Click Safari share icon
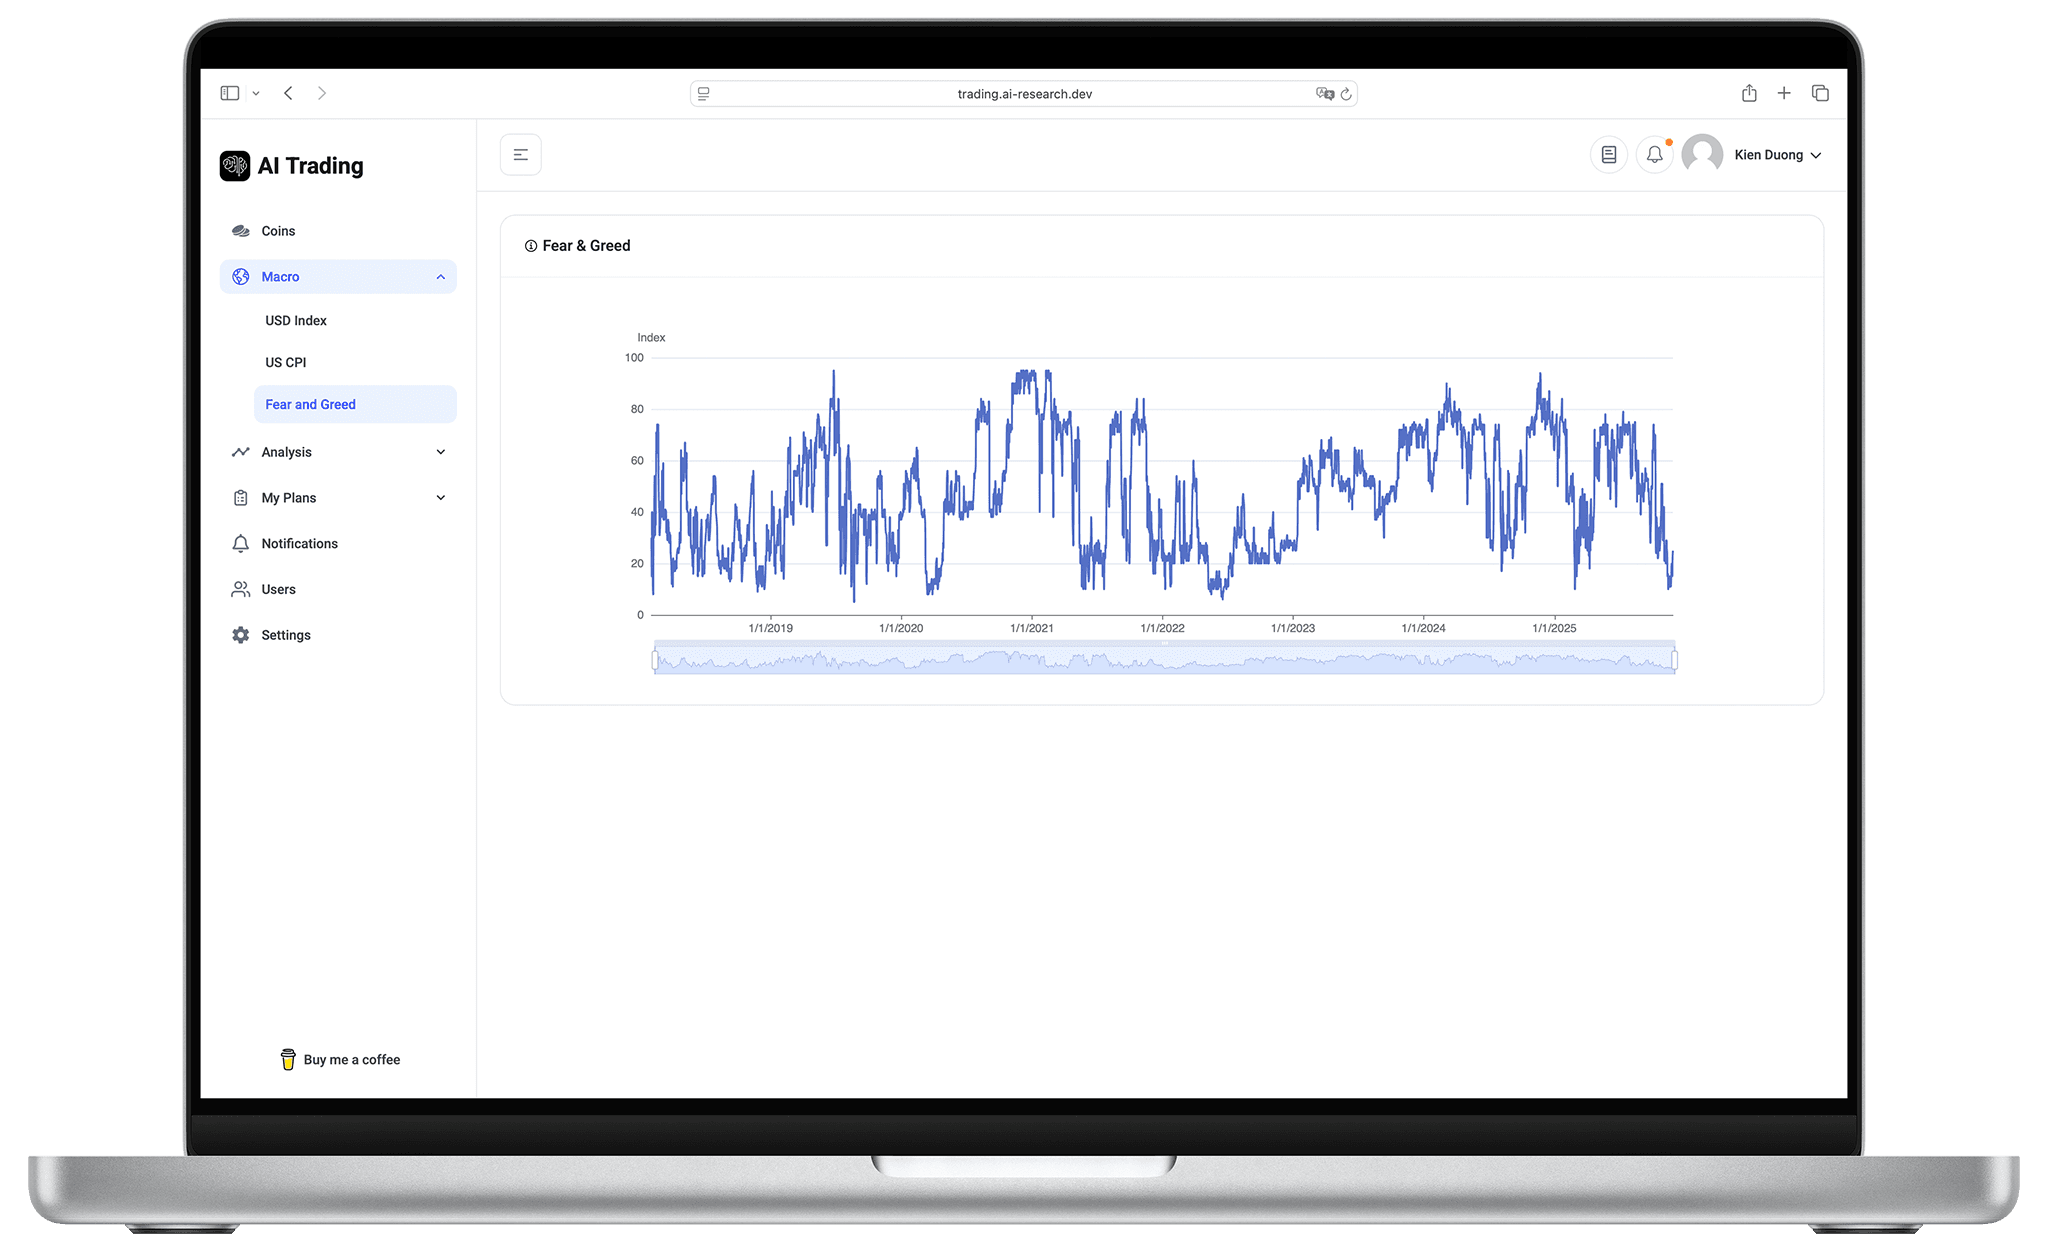This screenshot has height=1246, width=2048. pos(1748,93)
